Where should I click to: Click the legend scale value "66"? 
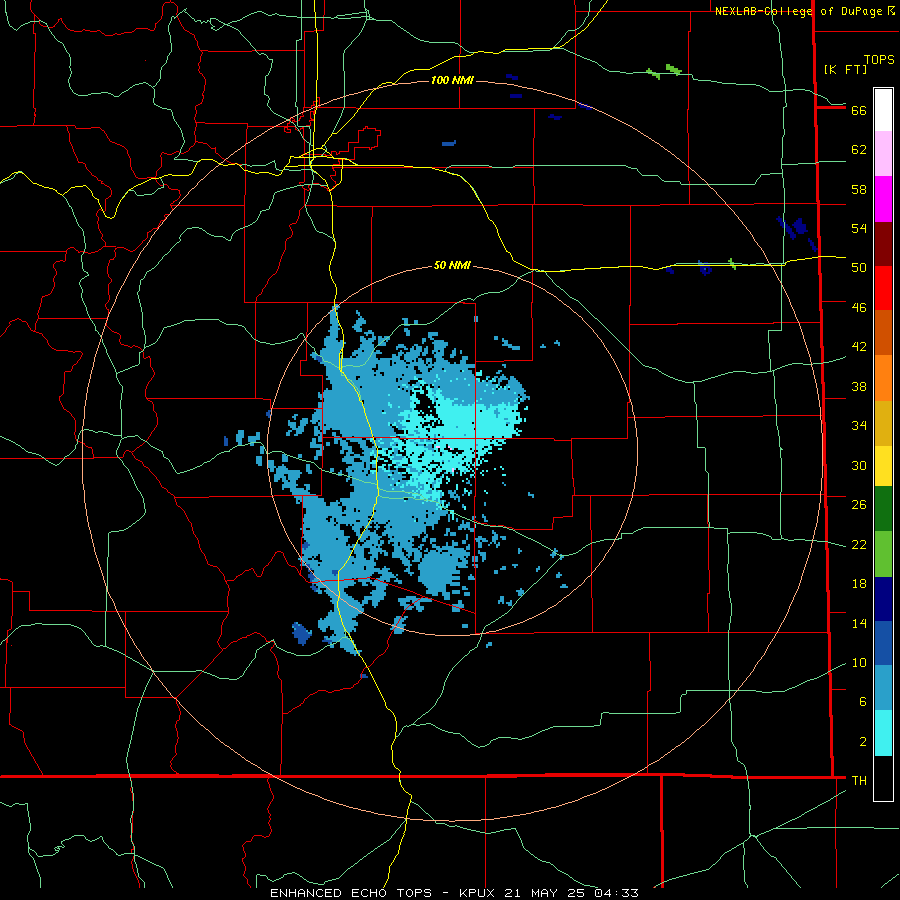pos(859,110)
